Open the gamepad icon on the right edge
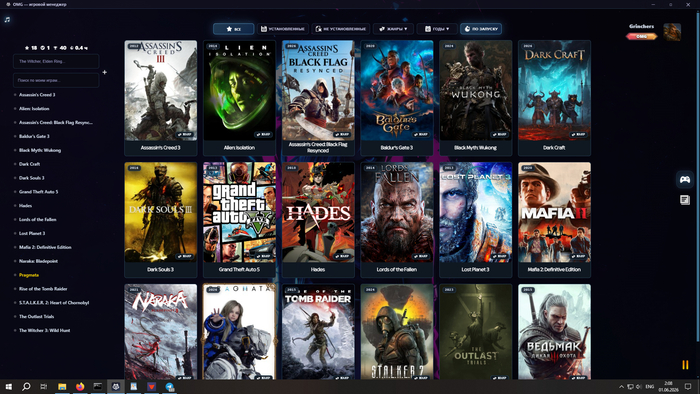The height and width of the screenshot is (394, 700). tap(685, 179)
